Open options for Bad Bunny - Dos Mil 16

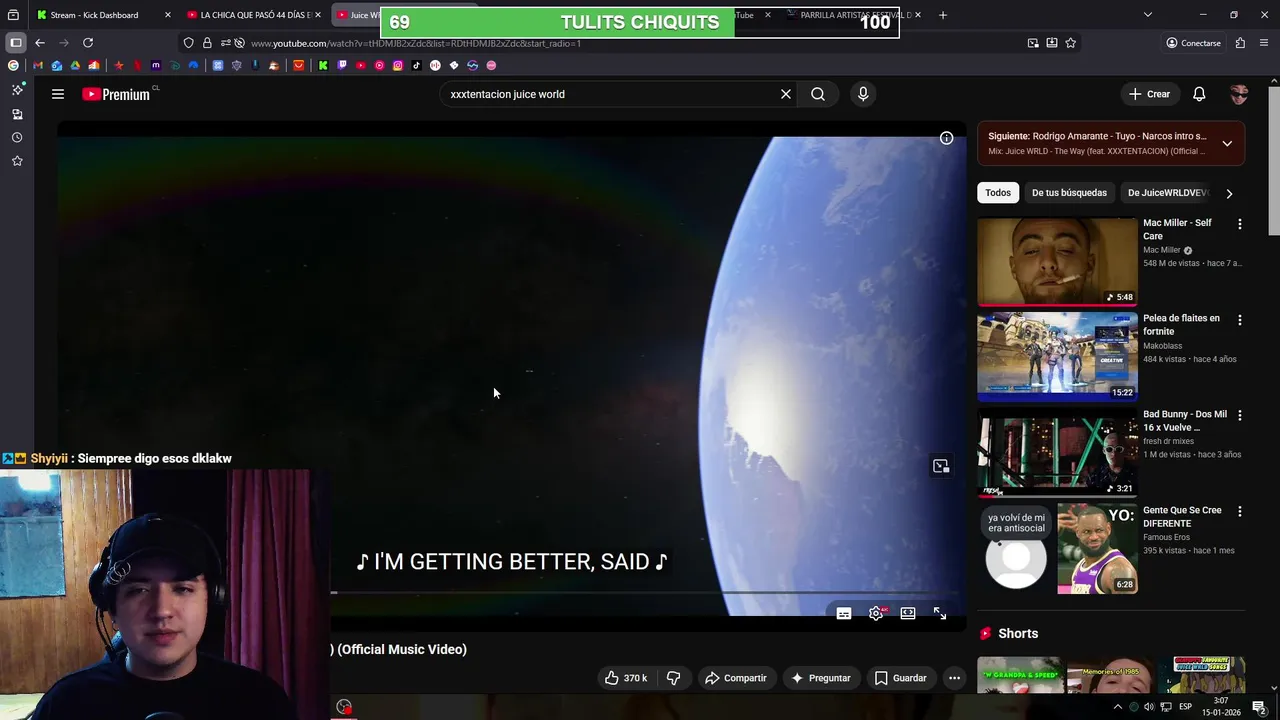point(1240,415)
